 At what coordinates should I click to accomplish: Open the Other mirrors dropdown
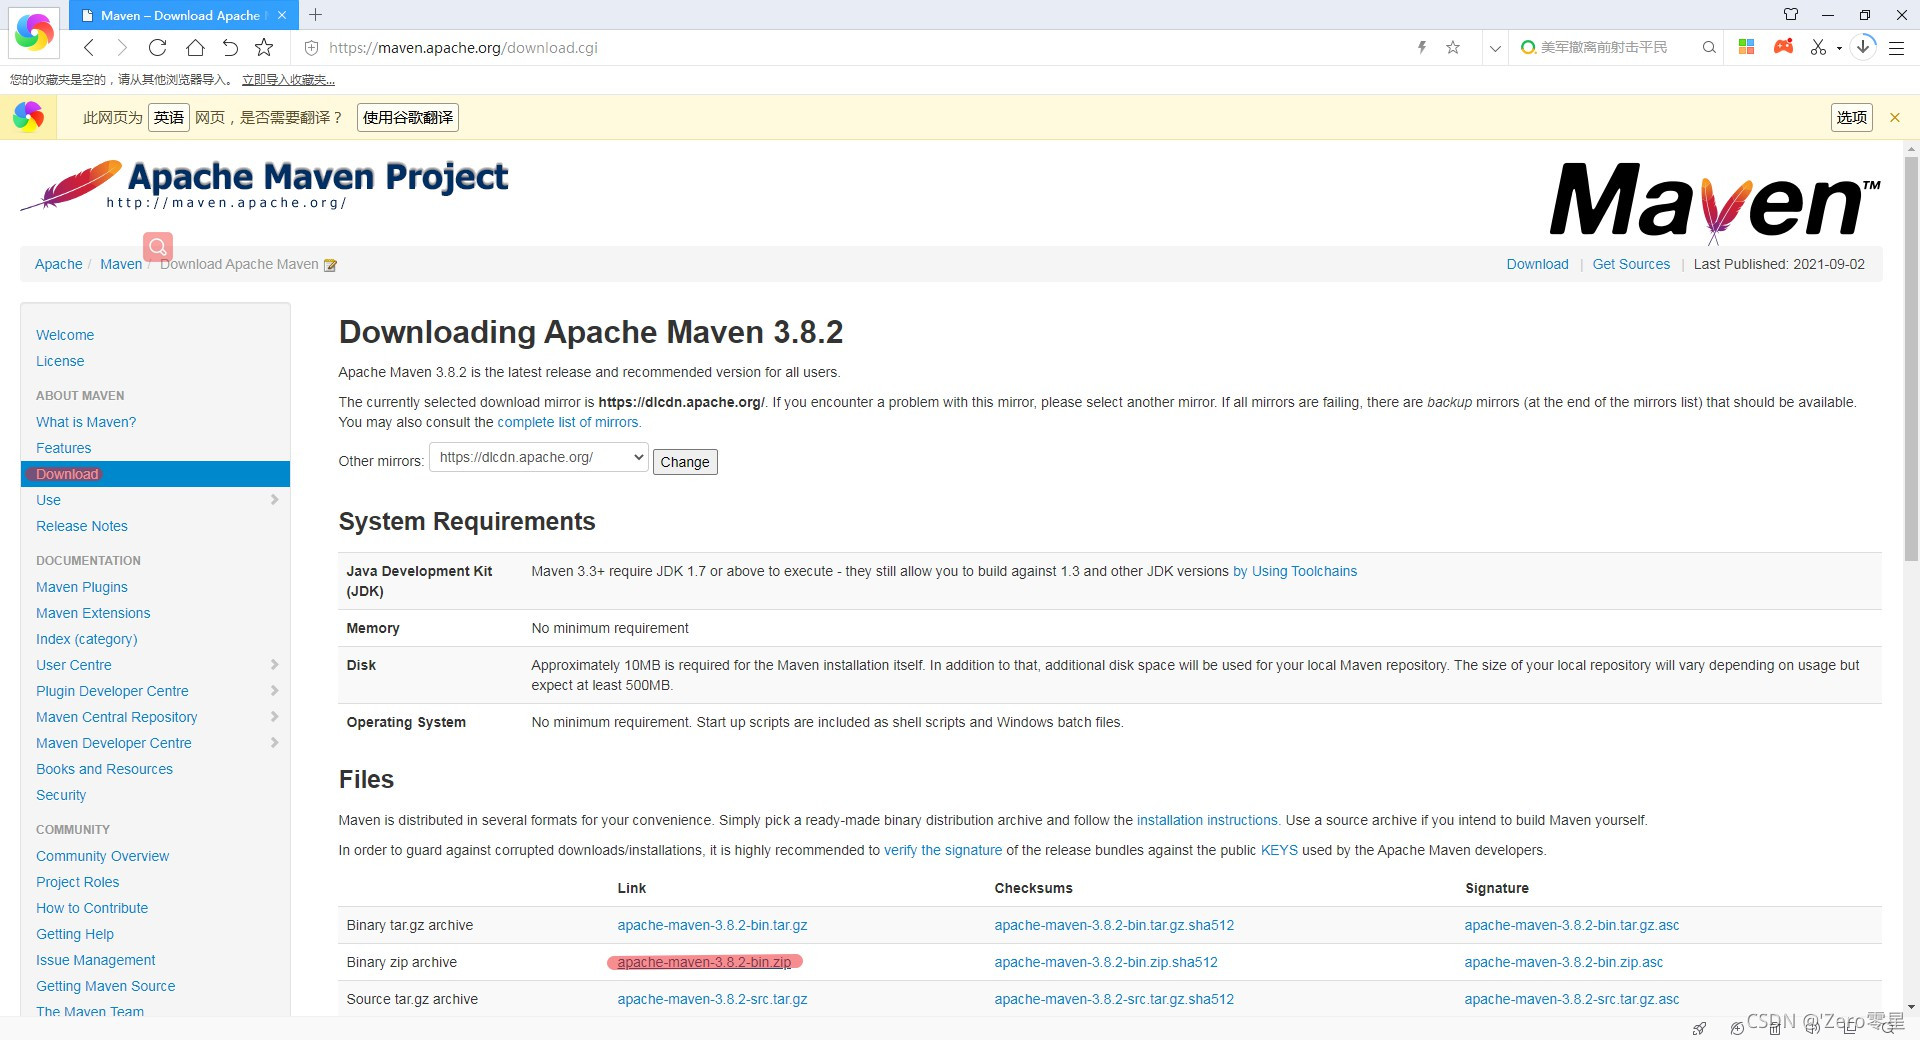click(x=539, y=457)
